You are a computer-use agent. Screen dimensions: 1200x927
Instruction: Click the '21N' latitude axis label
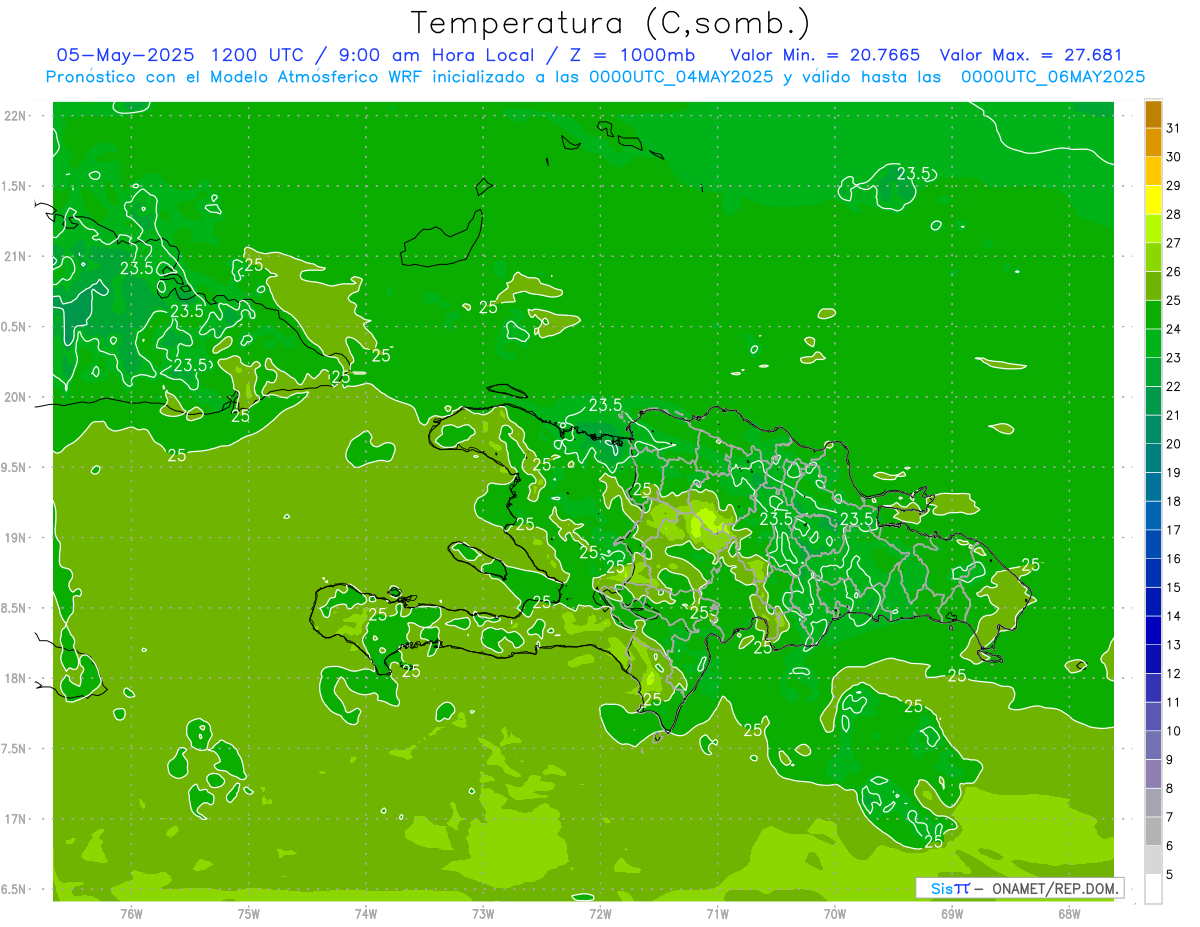pos(15,256)
